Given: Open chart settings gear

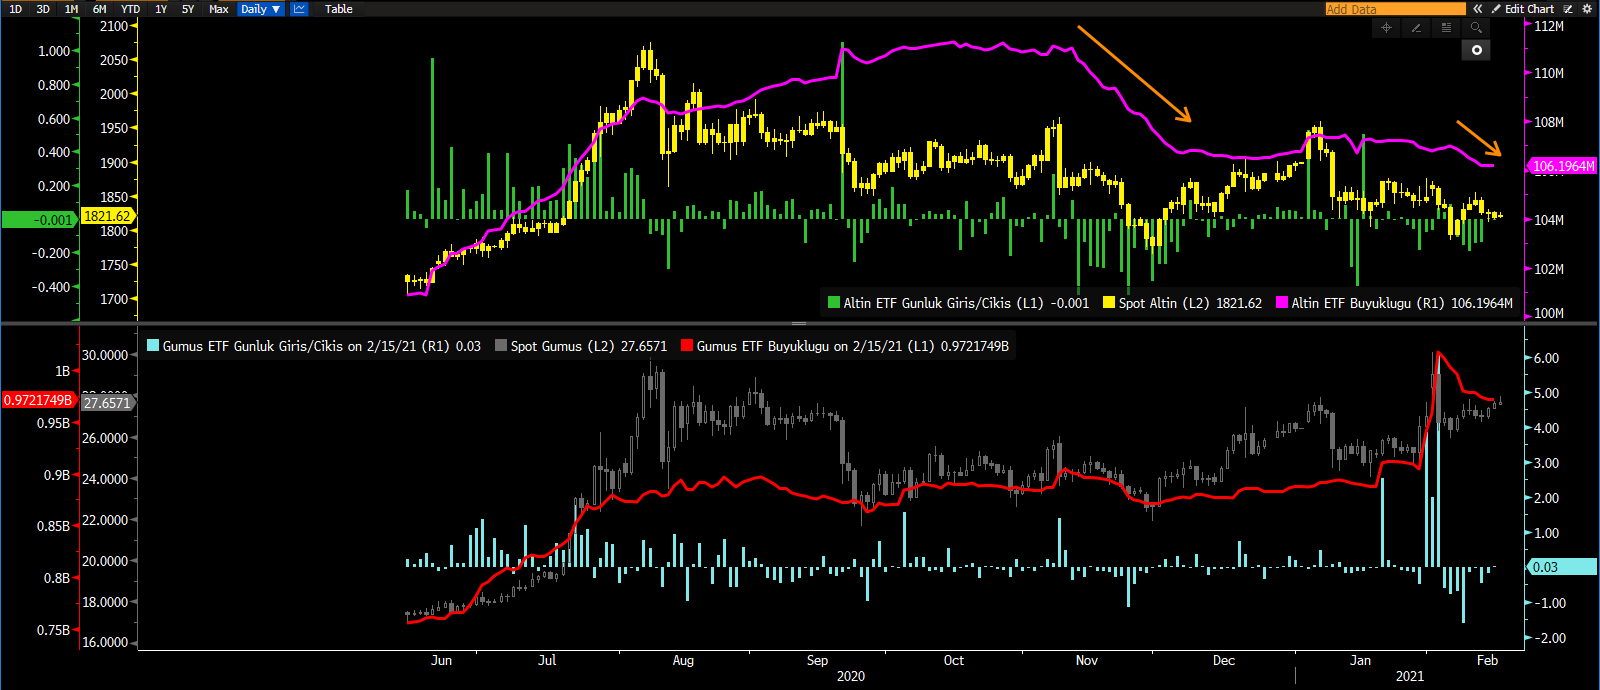Looking at the screenshot, I should [1586, 9].
